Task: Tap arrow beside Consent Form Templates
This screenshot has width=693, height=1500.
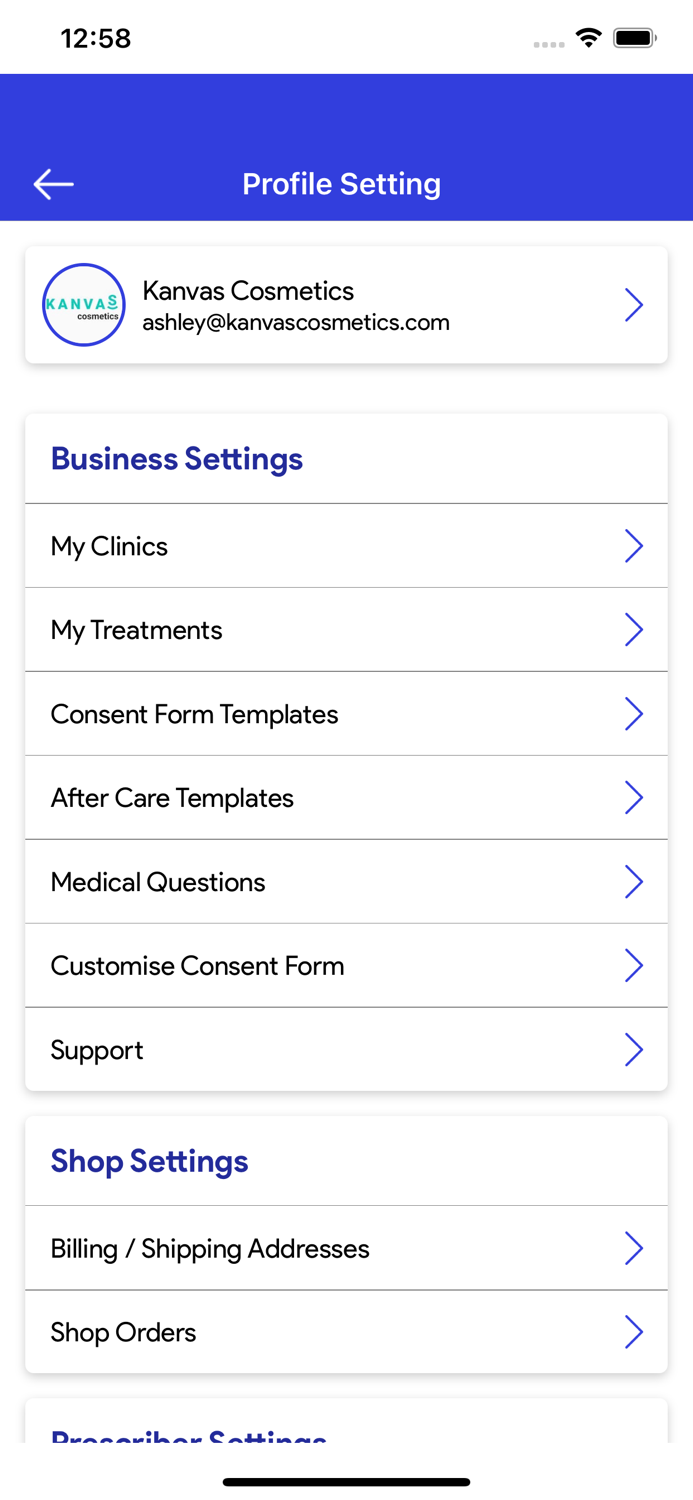Action: point(633,714)
